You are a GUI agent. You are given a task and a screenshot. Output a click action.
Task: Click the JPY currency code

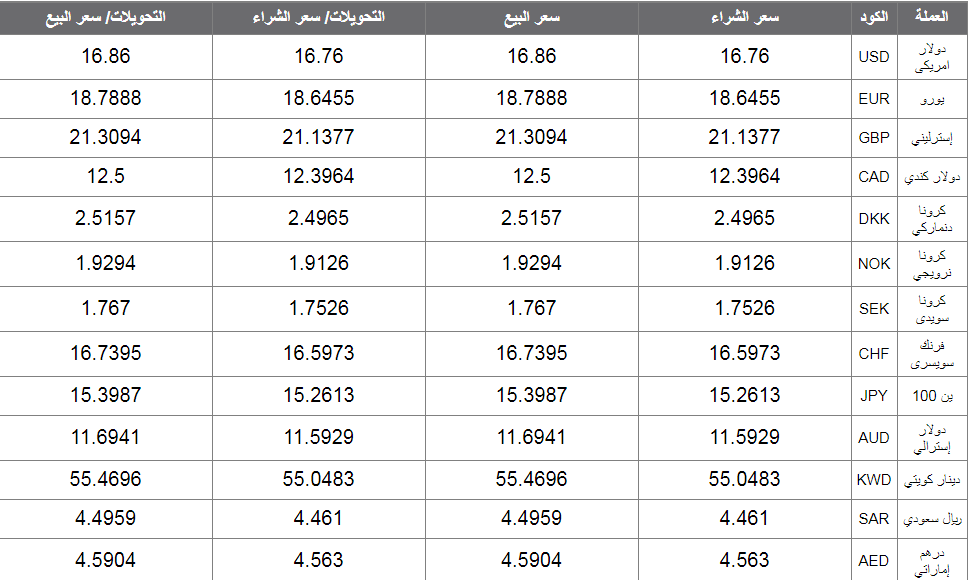(874, 396)
